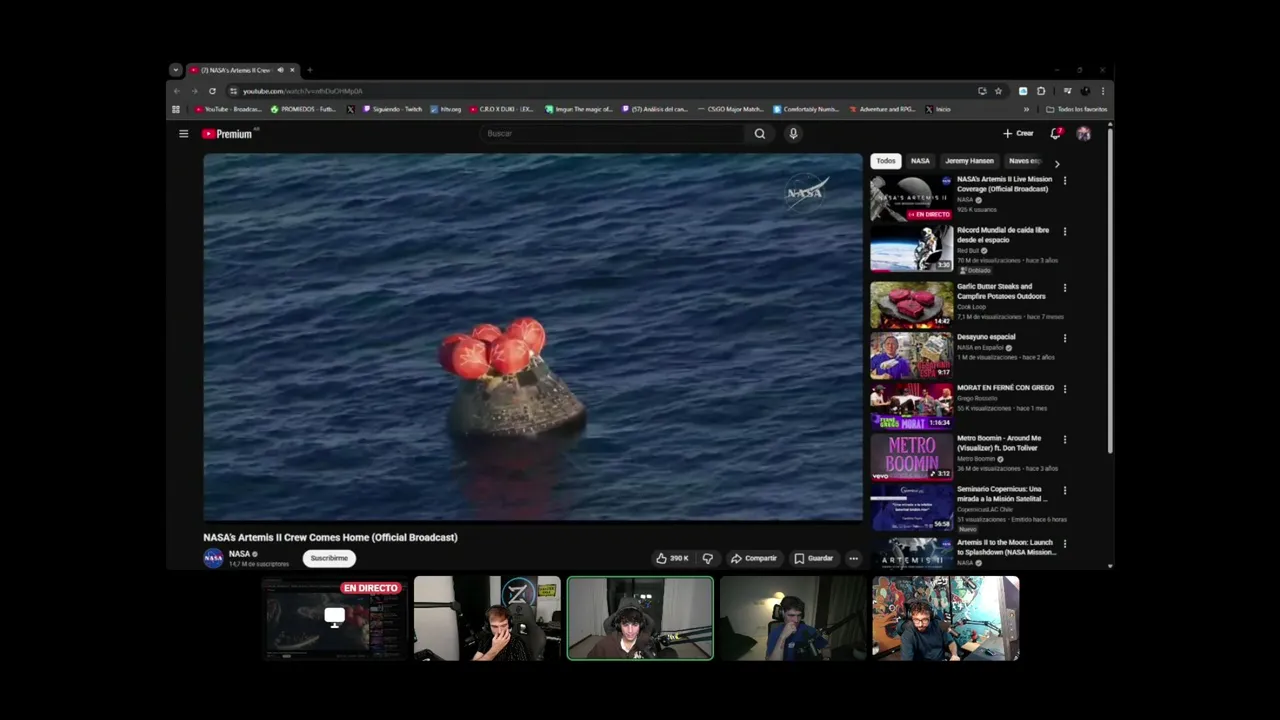The width and height of the screenshot is (1280, 720).
Task: Open MORAT EN FERNÉ CON GREGO thumbnail
Action: (x=911, y=406)
